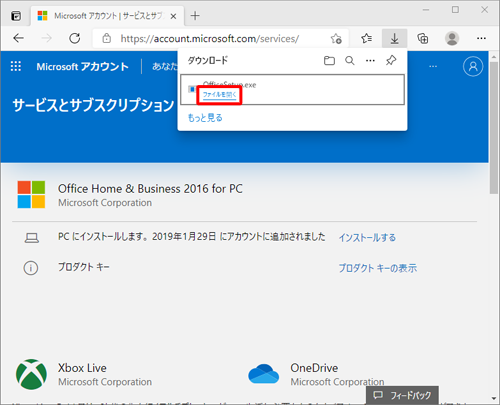Toggle the Downloads toolbar button
The height and width of the screenshot is (405, 500).
tap(394, 38)
